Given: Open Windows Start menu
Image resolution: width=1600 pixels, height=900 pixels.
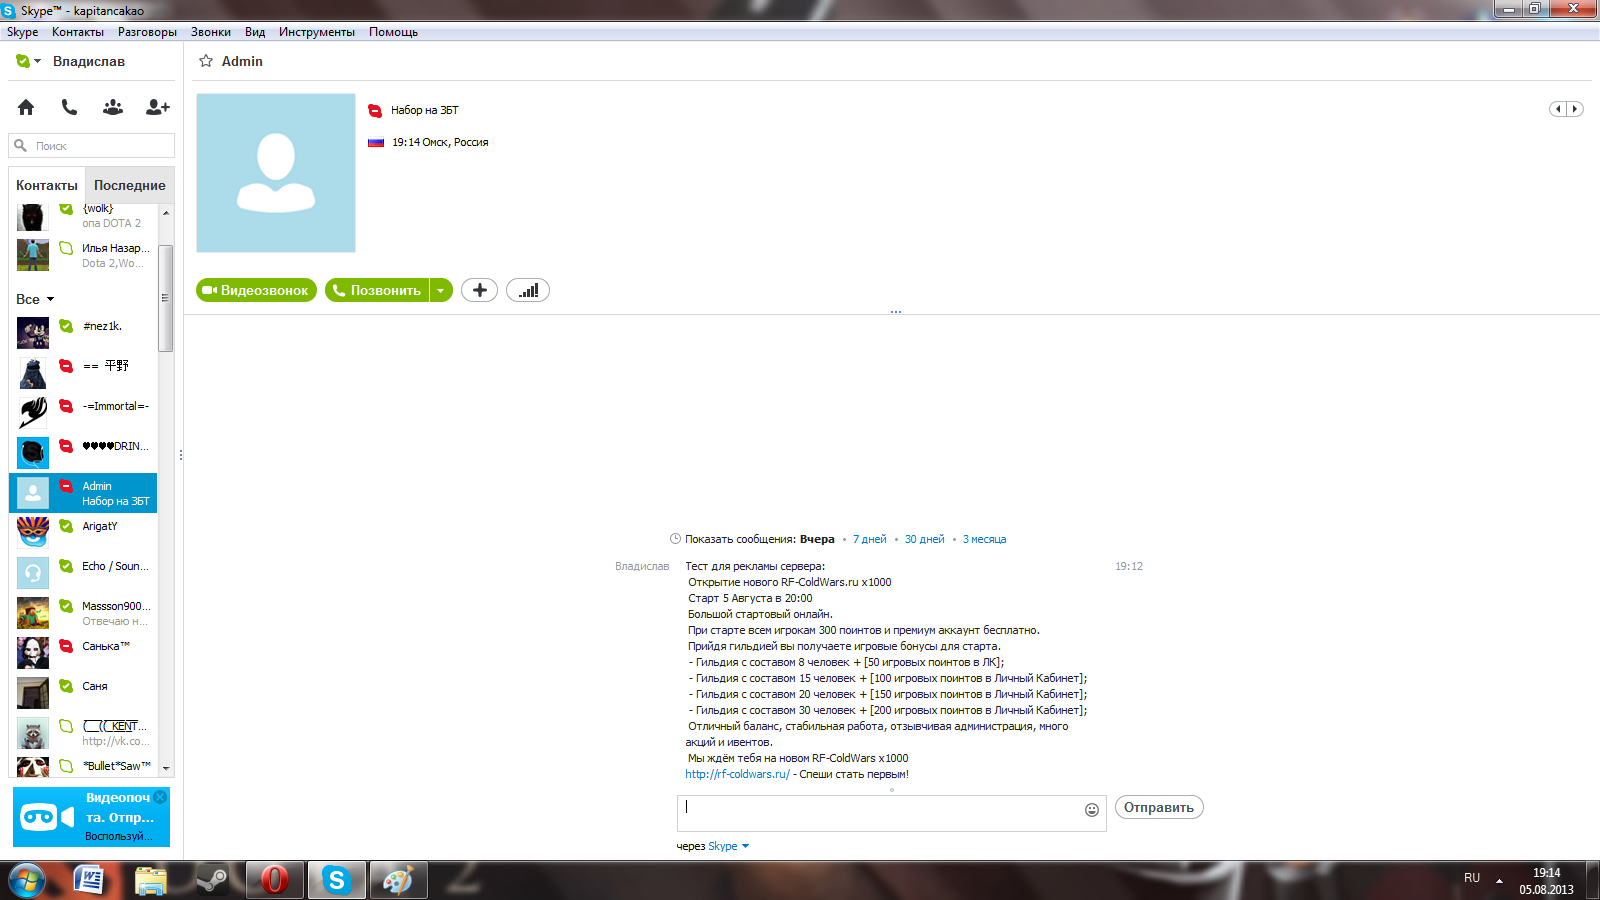Looking at the screenshot, I should coord(27,880).
